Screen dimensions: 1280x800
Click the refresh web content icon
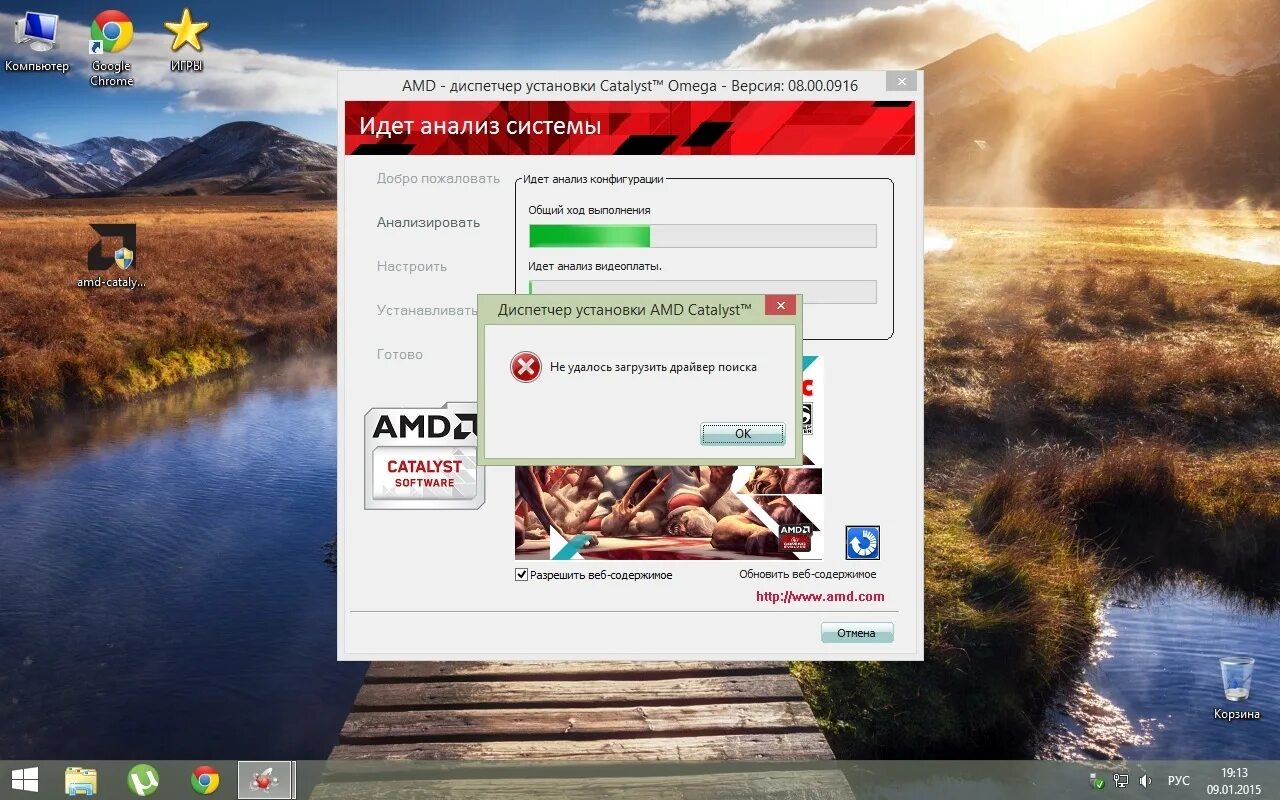tap(862, 543)
